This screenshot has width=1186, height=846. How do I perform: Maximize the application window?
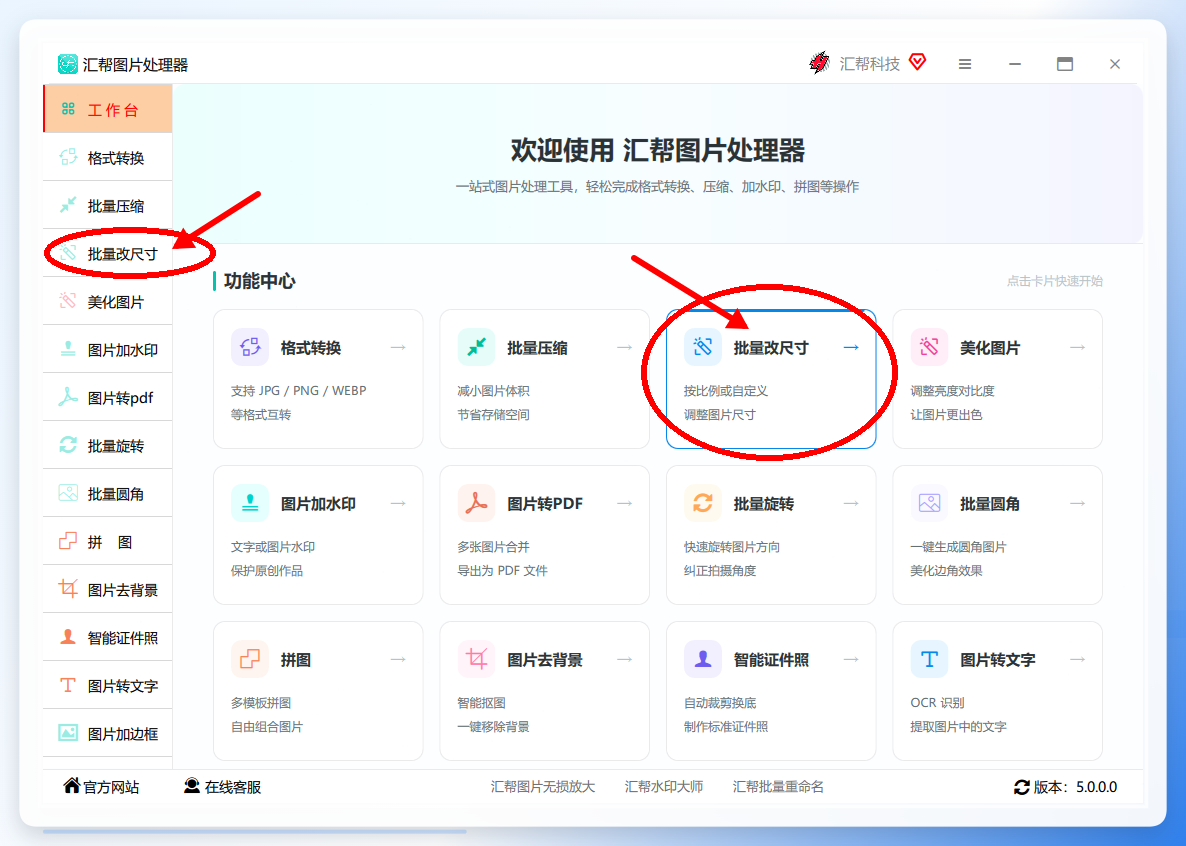(x=1064, y=64)
